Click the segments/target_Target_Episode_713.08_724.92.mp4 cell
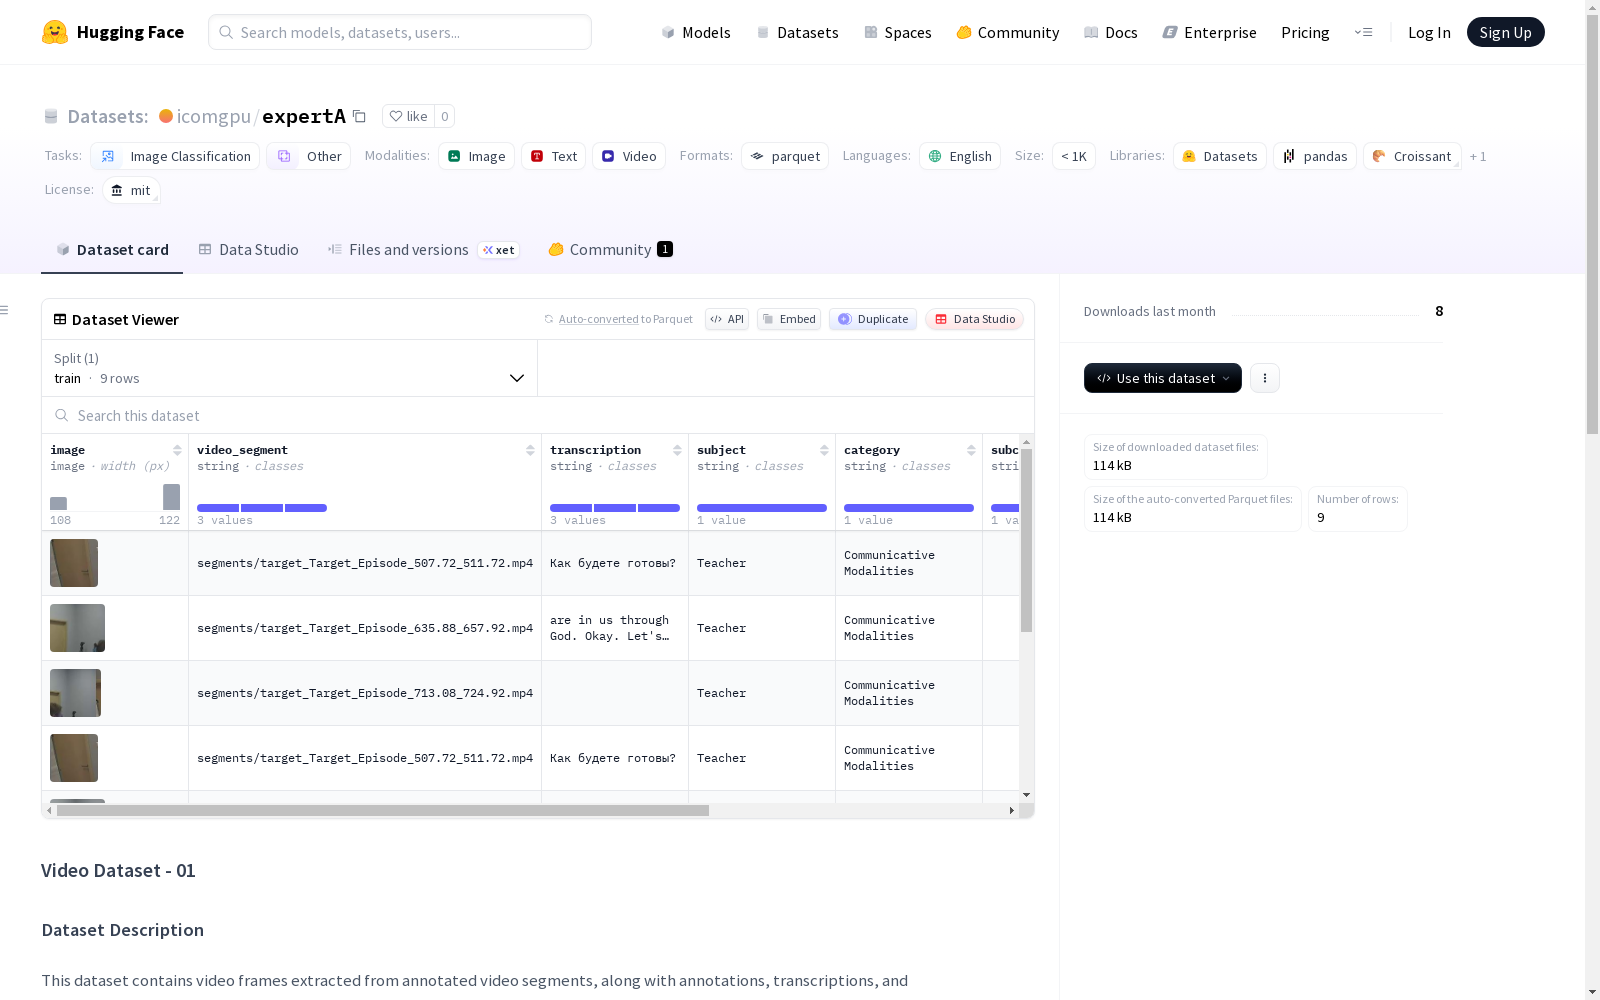This screenshot has height=1000, width=1600. point(365,693)
